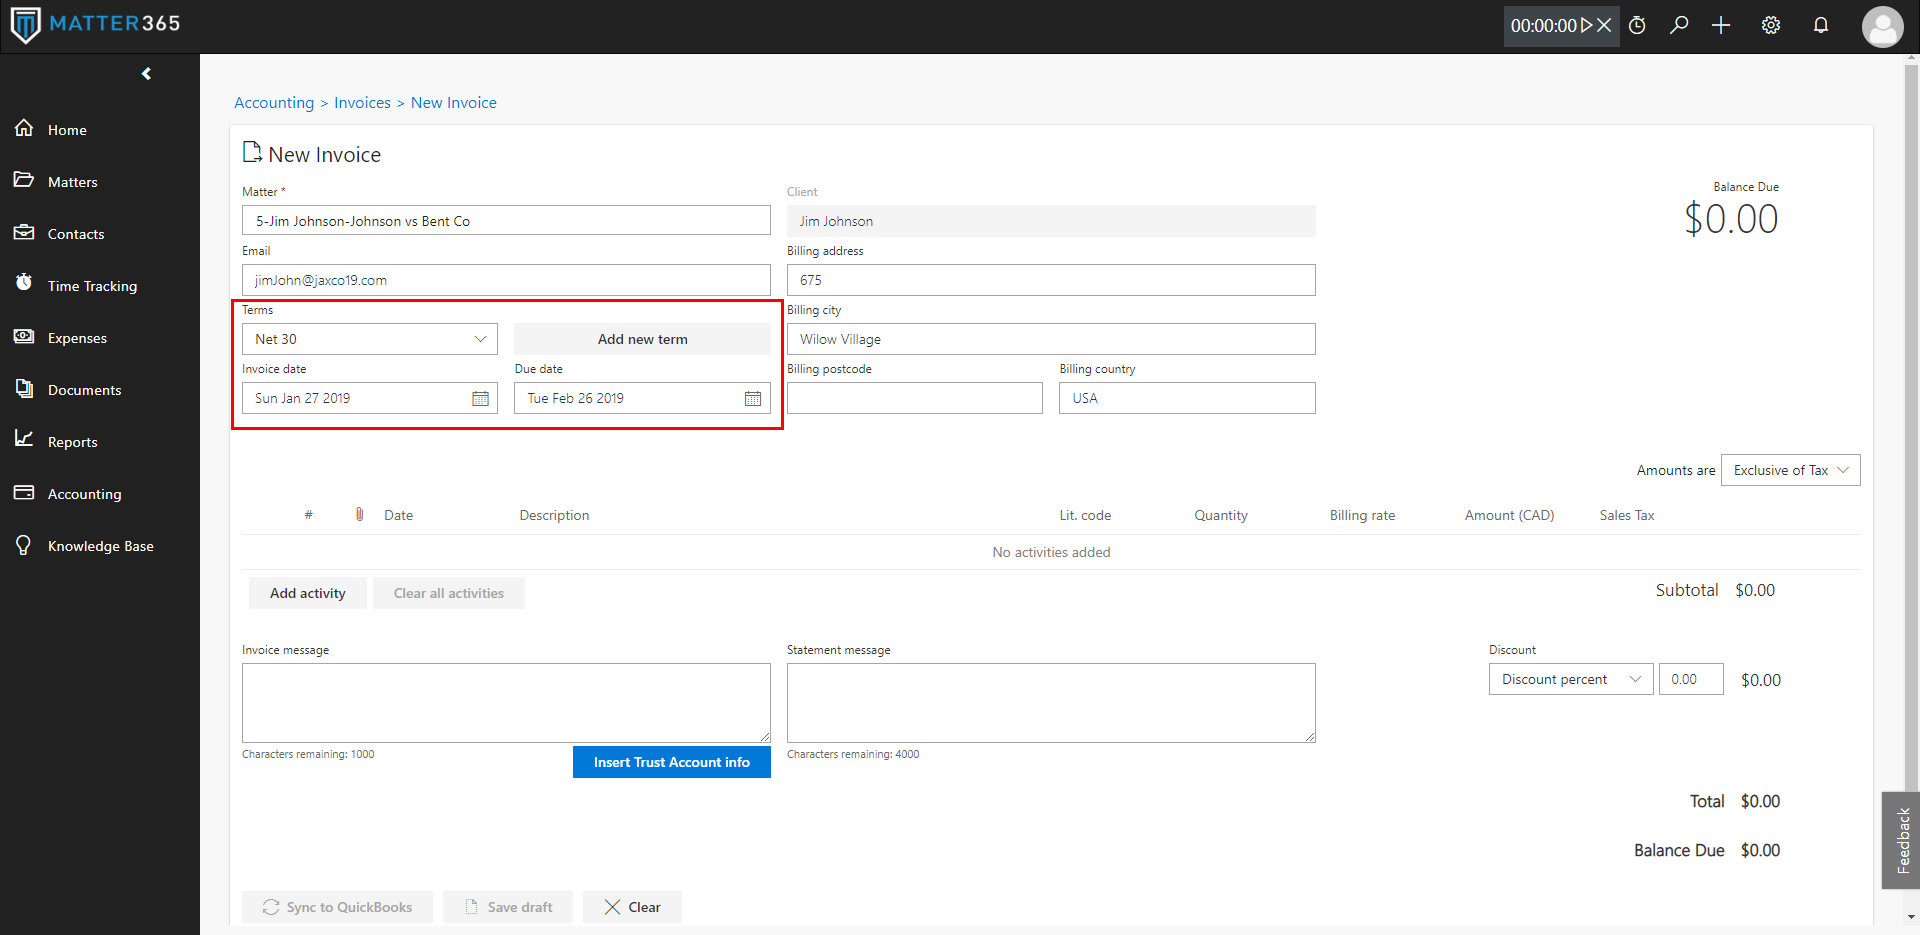Image resolution: width=1920 pixels, height=935 pixels.
Task: Click the Save draft button
Action: pyautogui.click(x=508, y=907)
